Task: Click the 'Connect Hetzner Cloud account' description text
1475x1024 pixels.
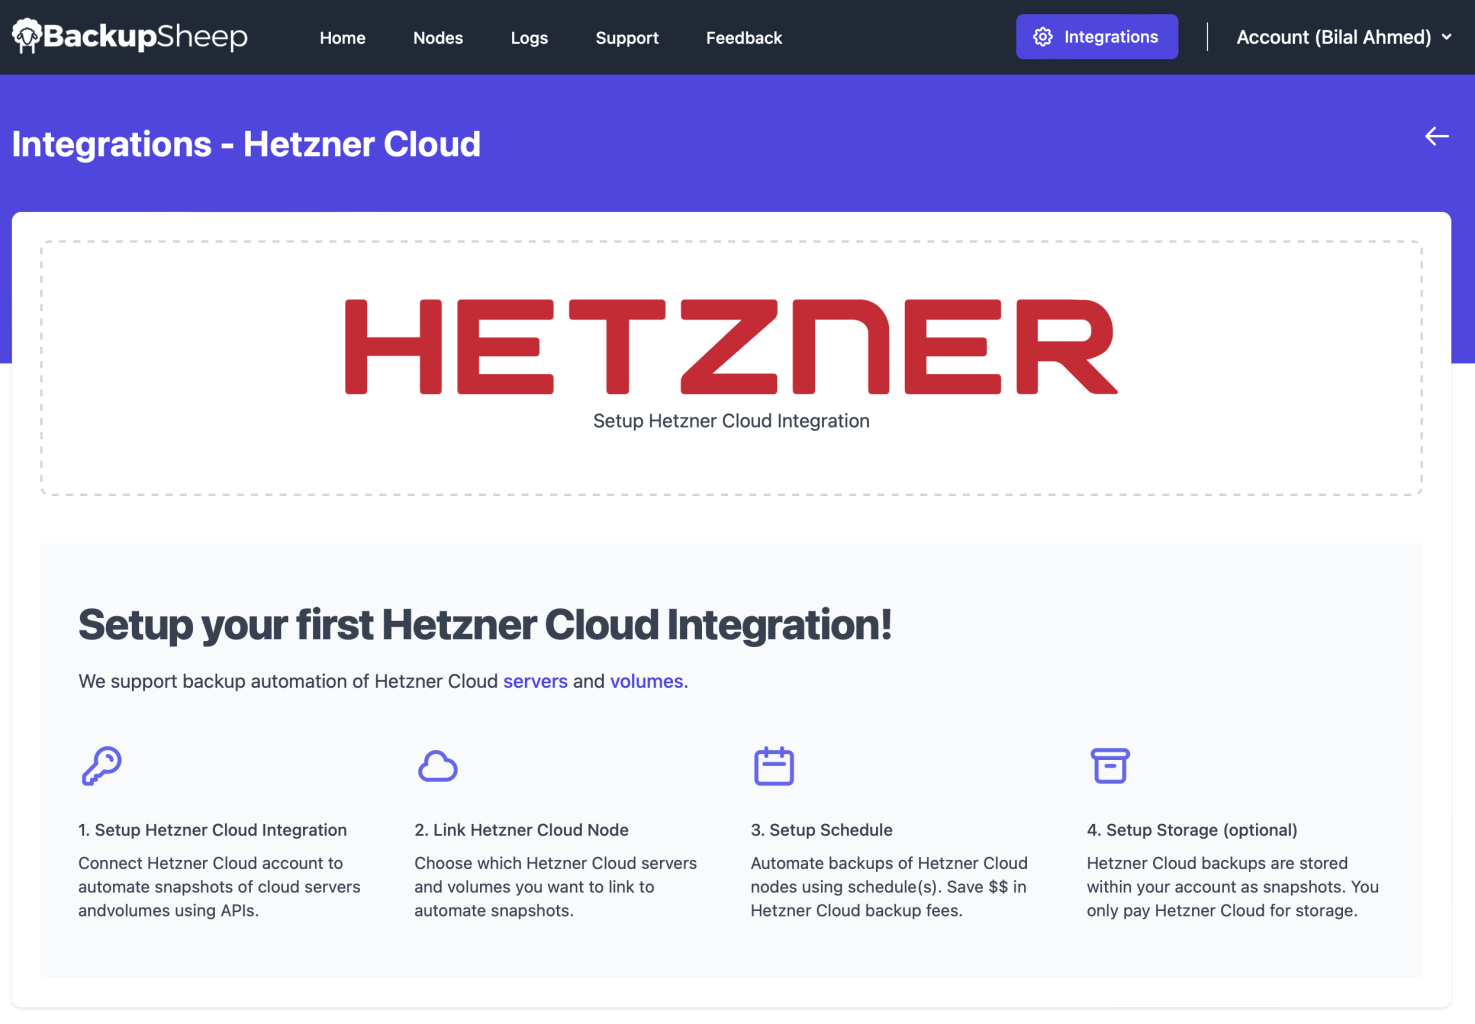Action: pos(219,887)
